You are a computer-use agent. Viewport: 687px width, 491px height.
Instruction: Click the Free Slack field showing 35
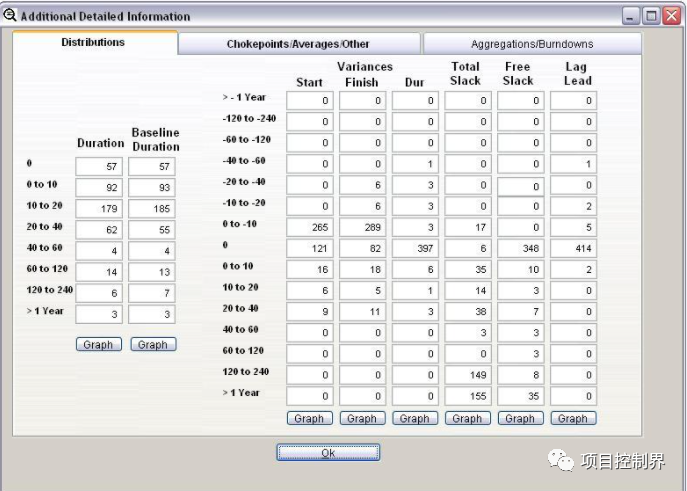click(x=521, y=396)
